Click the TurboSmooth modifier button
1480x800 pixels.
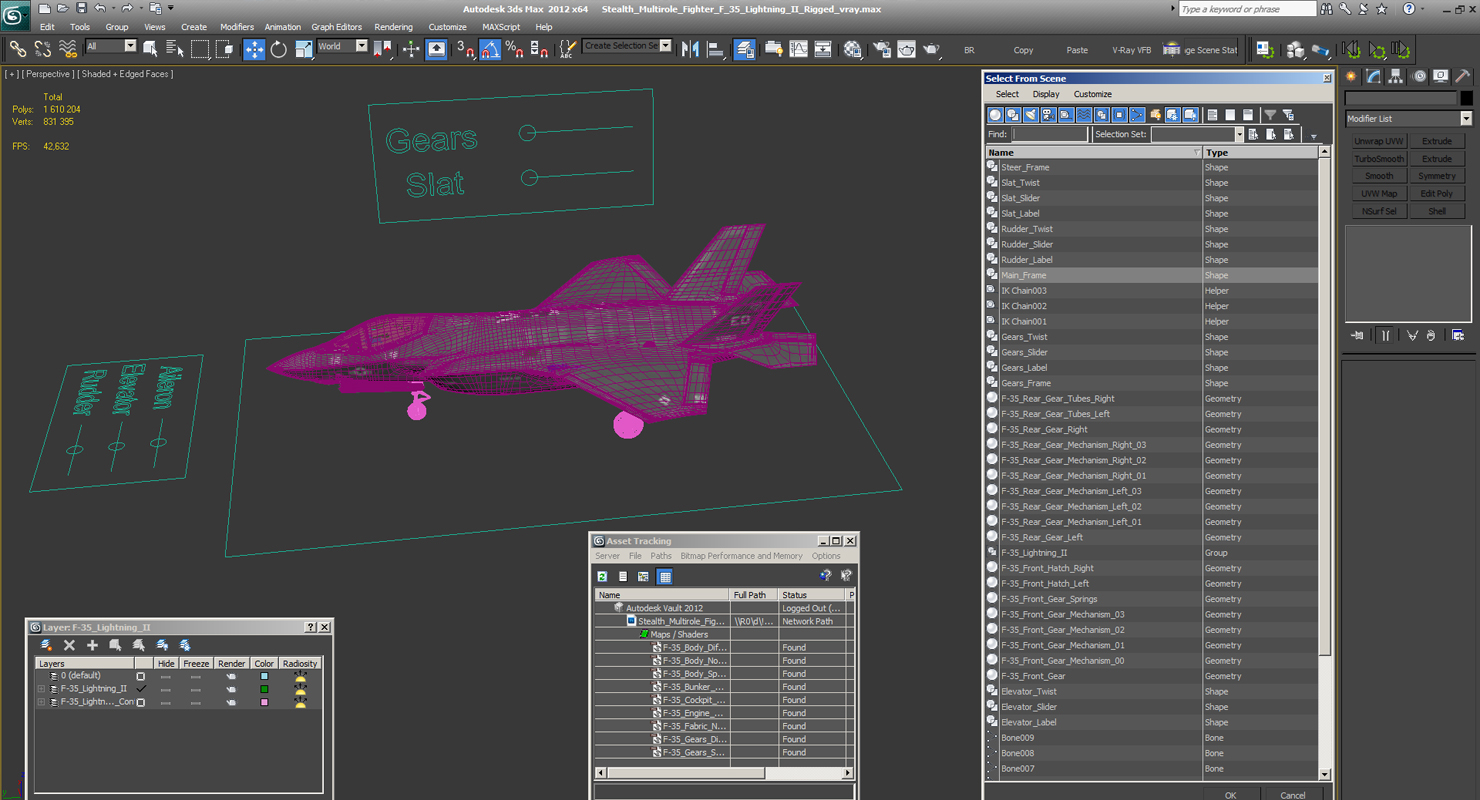[x=1378, y=159]
